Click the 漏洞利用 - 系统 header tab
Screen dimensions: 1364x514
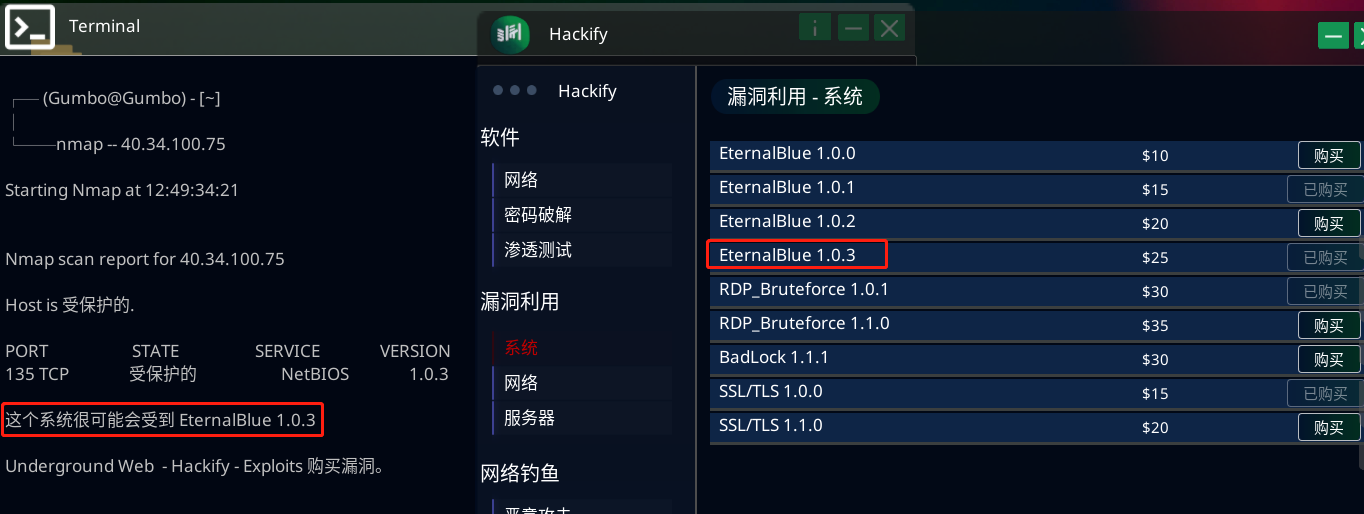pyautogui.click(x=795, y=97)
